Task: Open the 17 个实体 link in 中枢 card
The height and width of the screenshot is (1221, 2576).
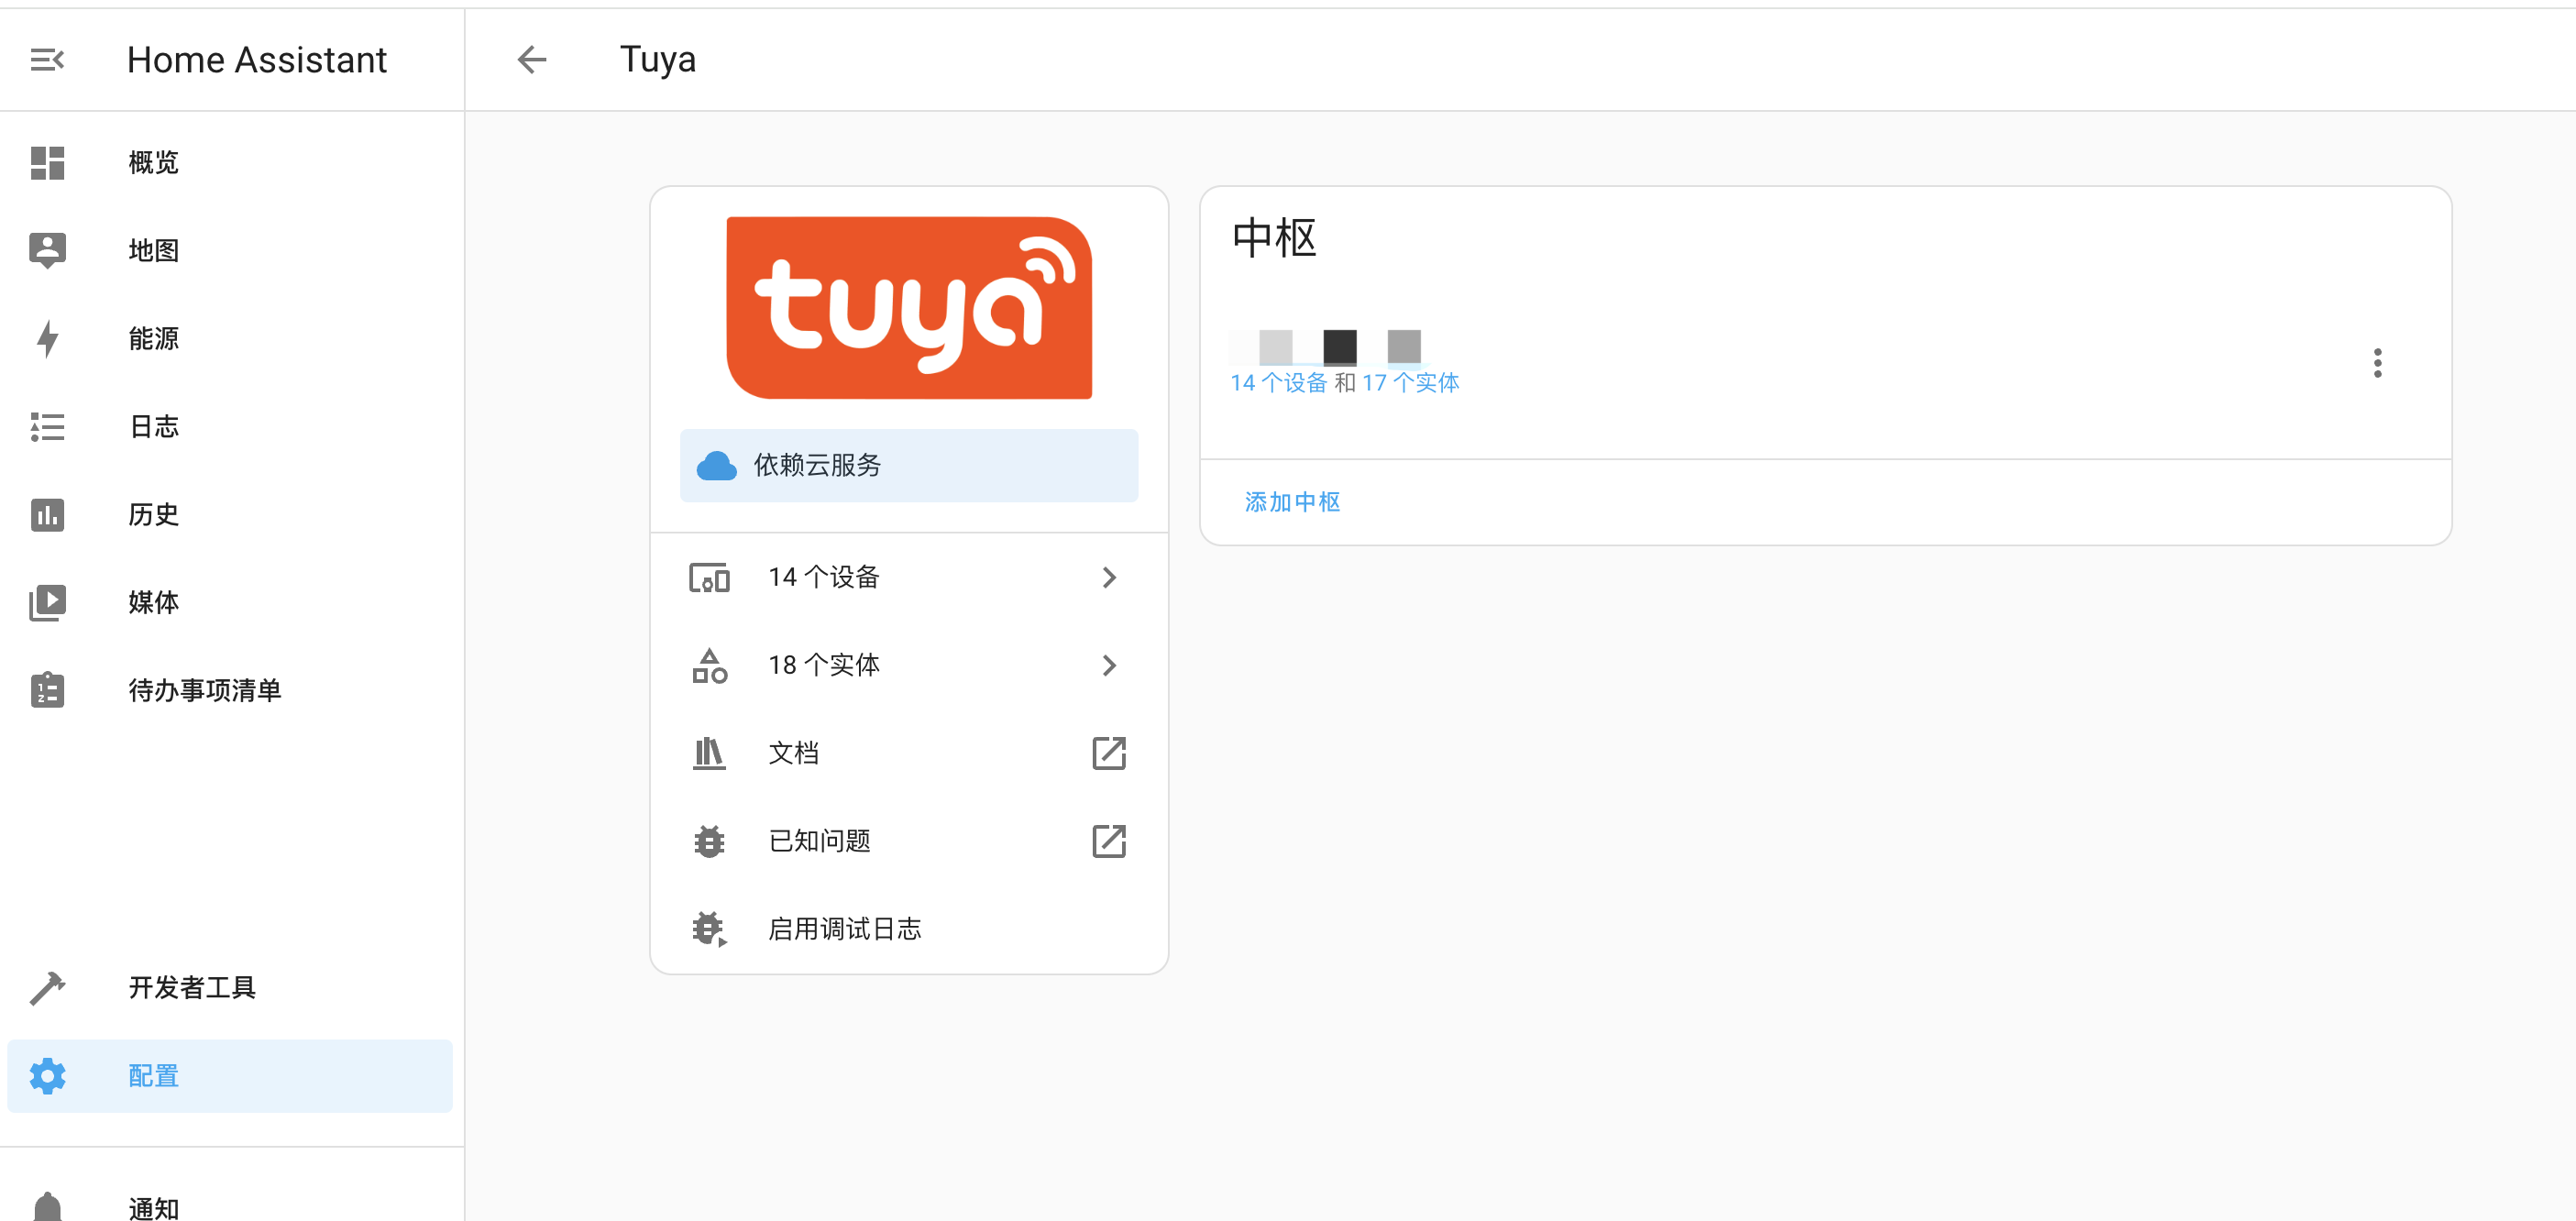Action: 1410,383
